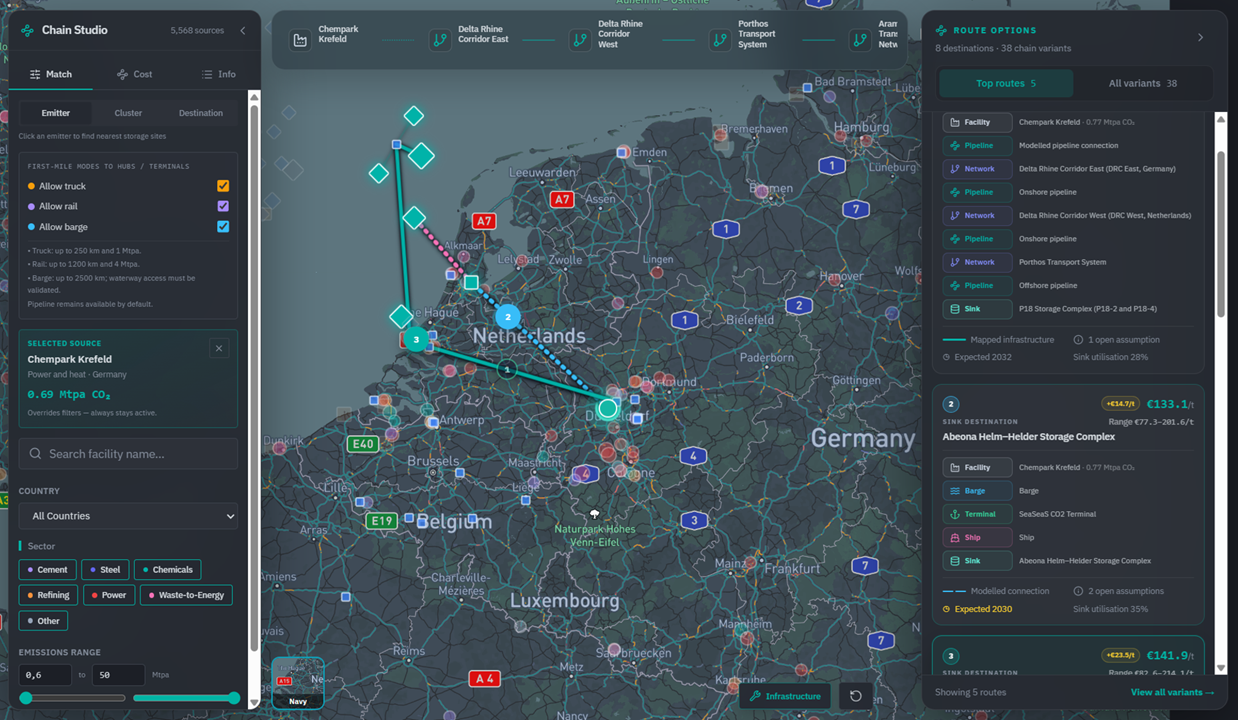
Task: Click the Infrastructure button
Action: tap(785, 696)
